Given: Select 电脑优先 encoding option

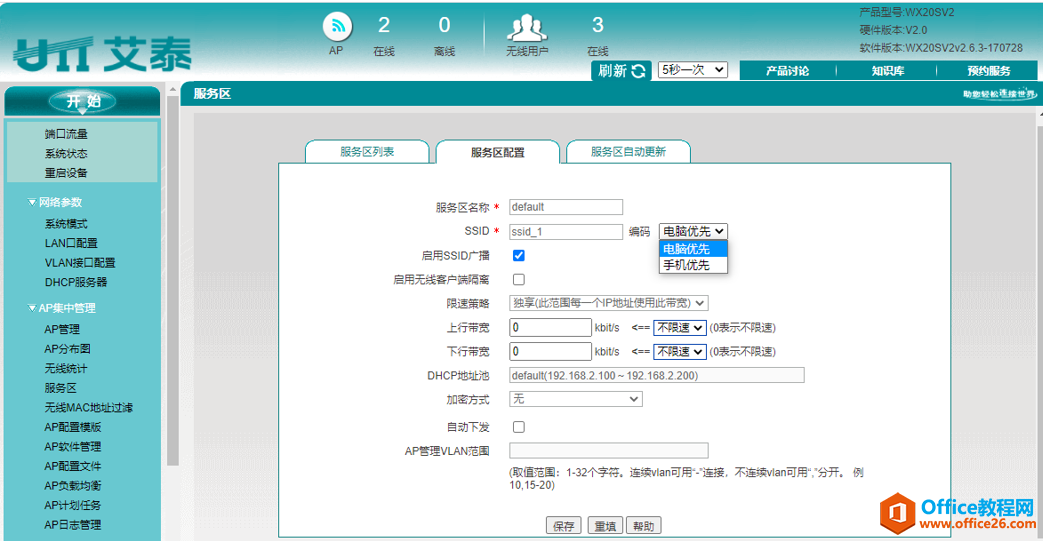Looking at the screenshot, I should pos(693,248).
